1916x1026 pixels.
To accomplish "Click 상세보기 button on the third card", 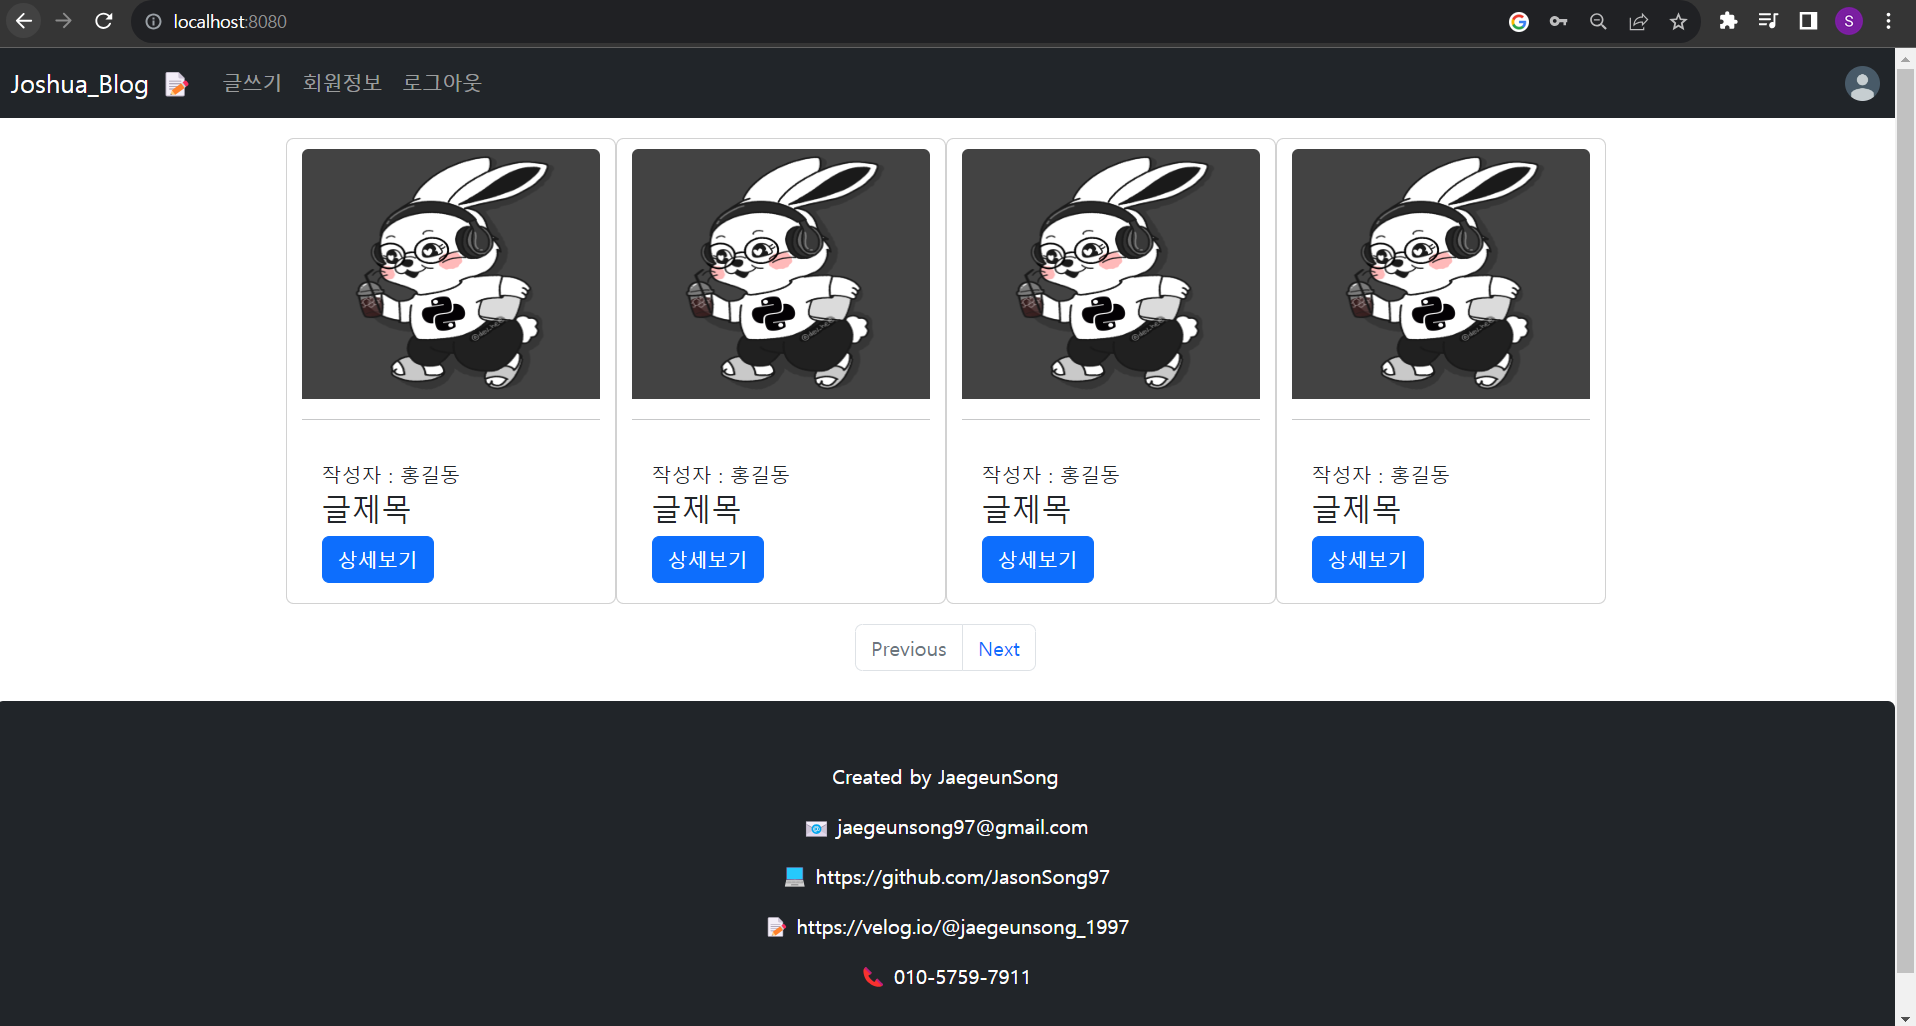I will (1038, 559).
